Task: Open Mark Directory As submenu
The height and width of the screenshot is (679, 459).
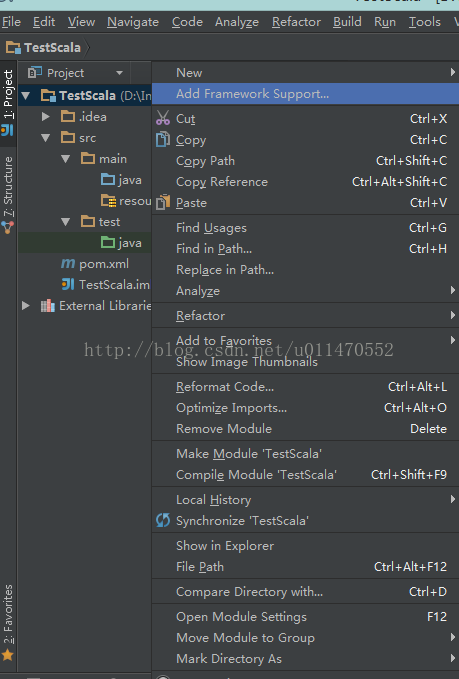Action: click(x=305, y=659)
